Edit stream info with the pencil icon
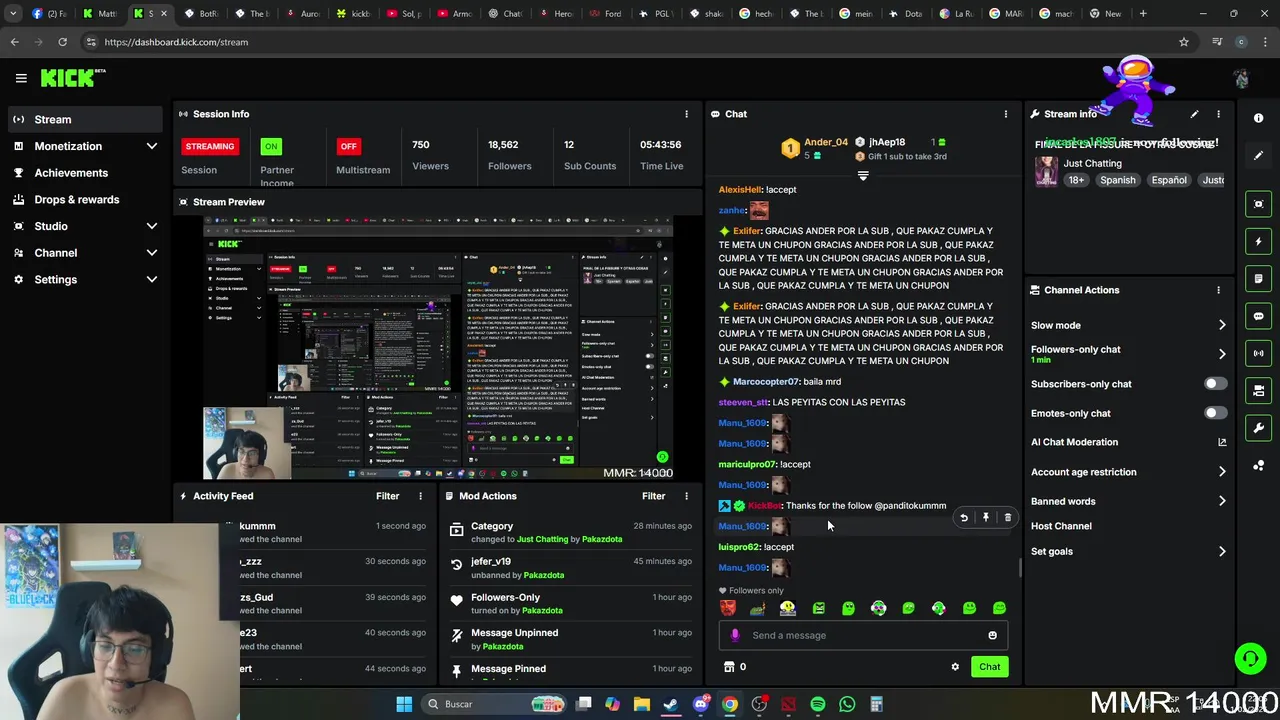 pyautogui.click(x=1194, y=114)
